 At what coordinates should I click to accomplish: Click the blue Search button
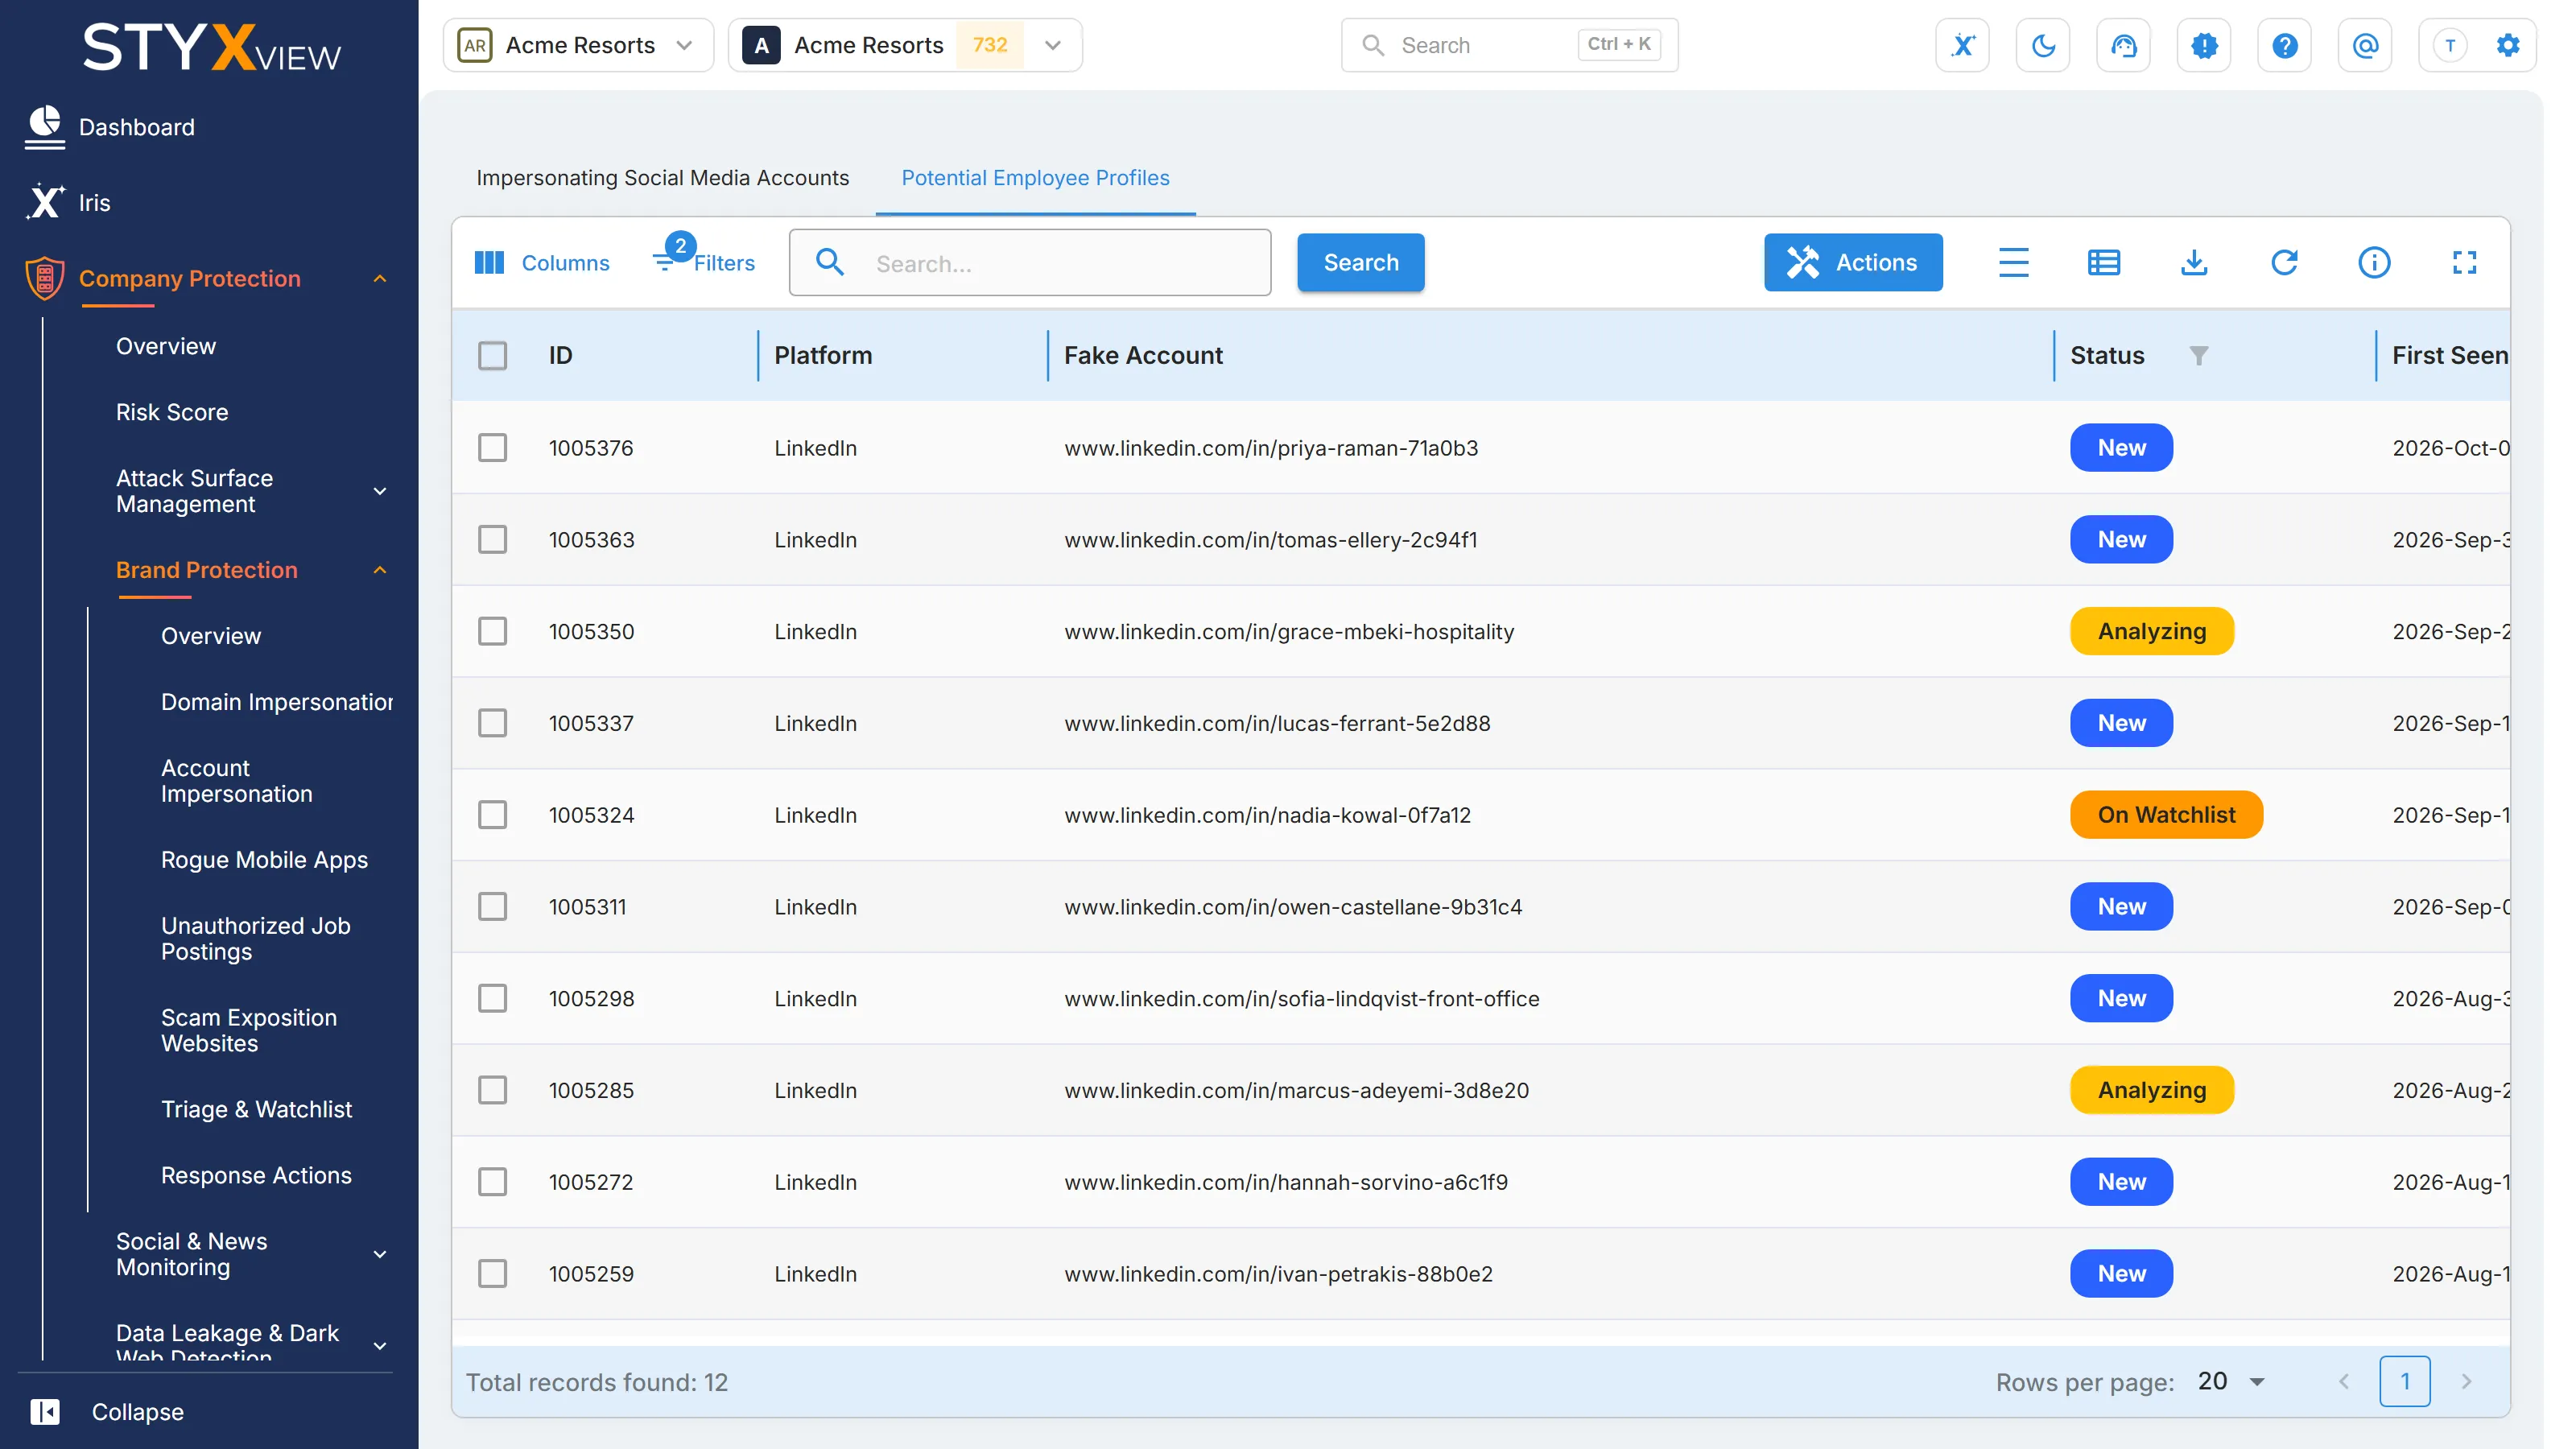1360,262
